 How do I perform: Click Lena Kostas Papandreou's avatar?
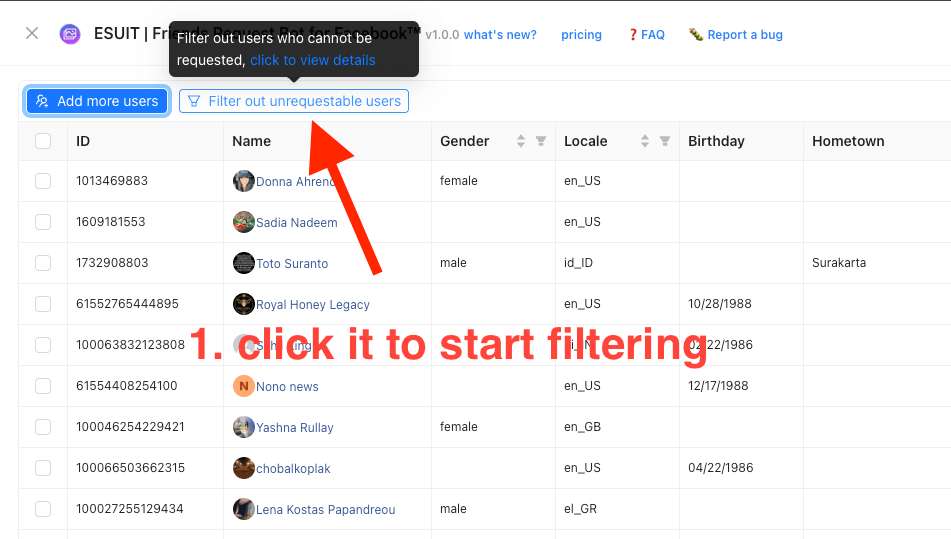(243, 509)
